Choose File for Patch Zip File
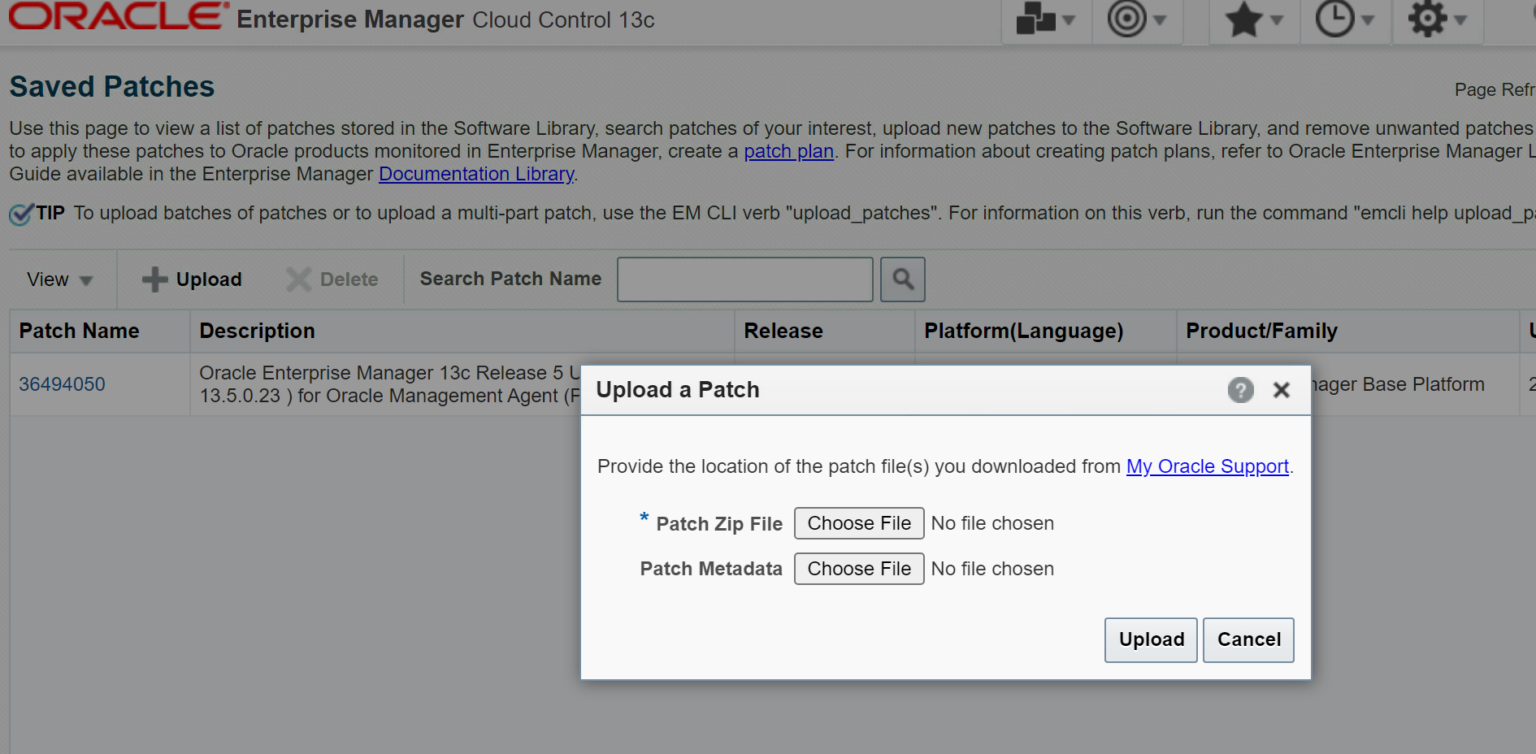Image resolution: width=1536 pixels, height=754 pixels. pos(858,523)
